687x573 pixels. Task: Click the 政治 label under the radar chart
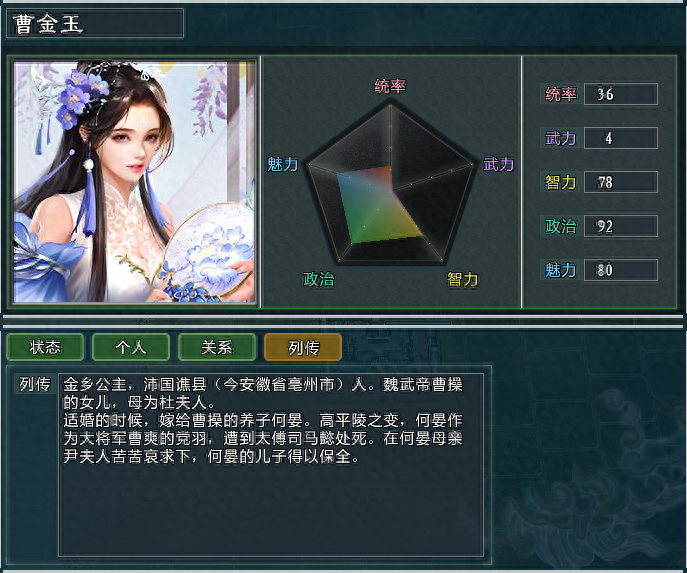(x=319, y=279)
